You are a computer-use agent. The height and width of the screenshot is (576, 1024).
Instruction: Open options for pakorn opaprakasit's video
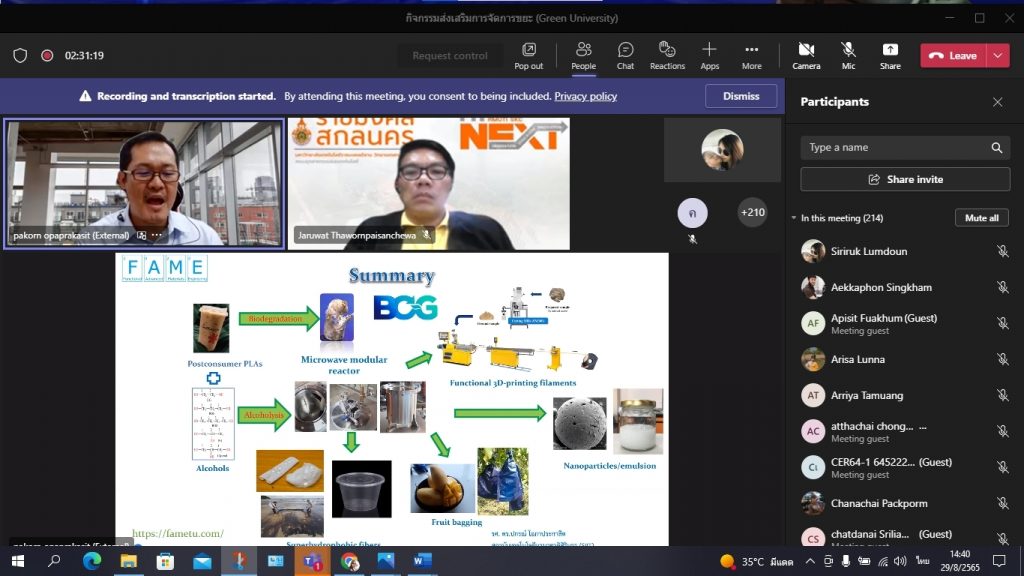157,236
